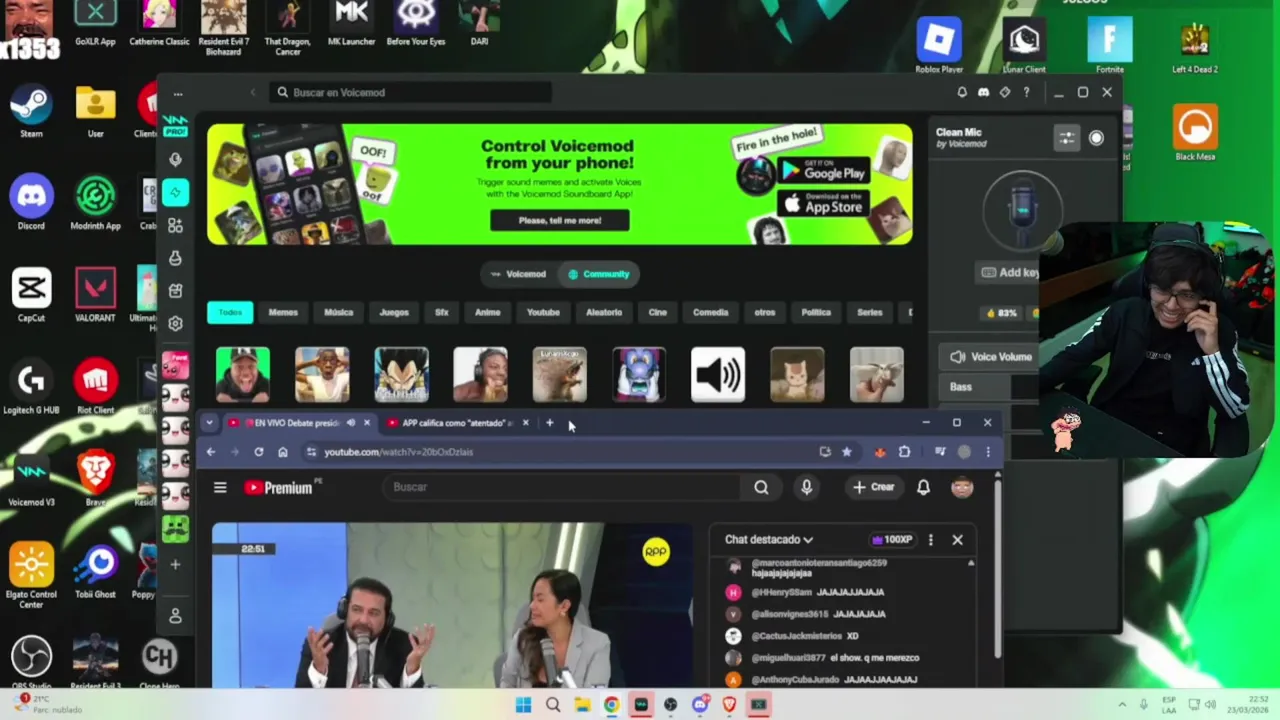Toggle the Voice Volume speaker icon
This screenshot has width=1280, height=720.
tap(958, 357)
